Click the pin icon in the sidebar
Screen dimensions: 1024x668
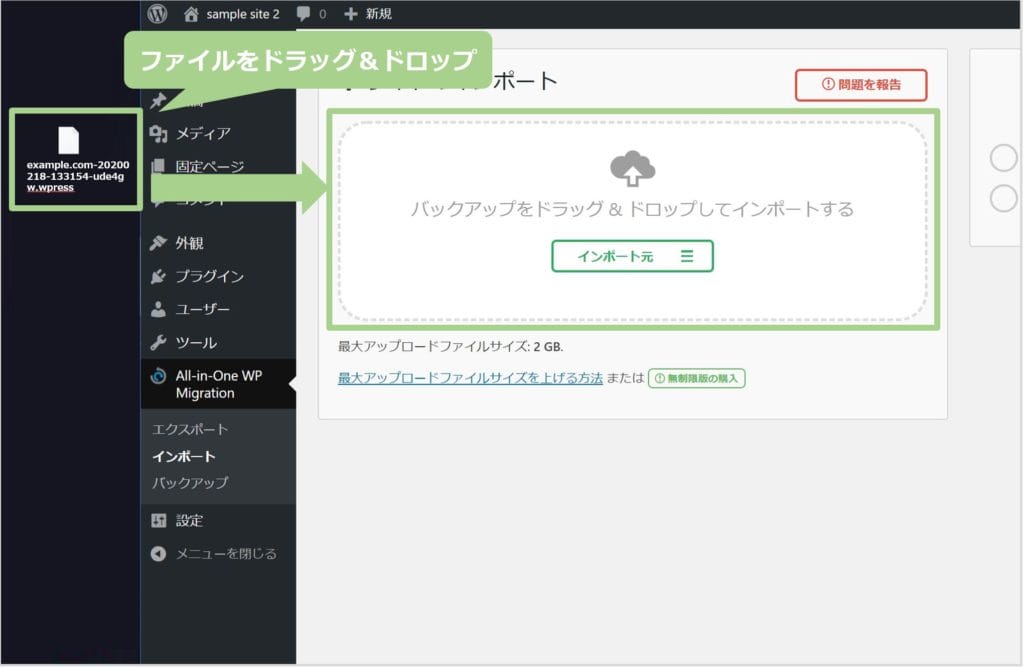tap(158, 101)
